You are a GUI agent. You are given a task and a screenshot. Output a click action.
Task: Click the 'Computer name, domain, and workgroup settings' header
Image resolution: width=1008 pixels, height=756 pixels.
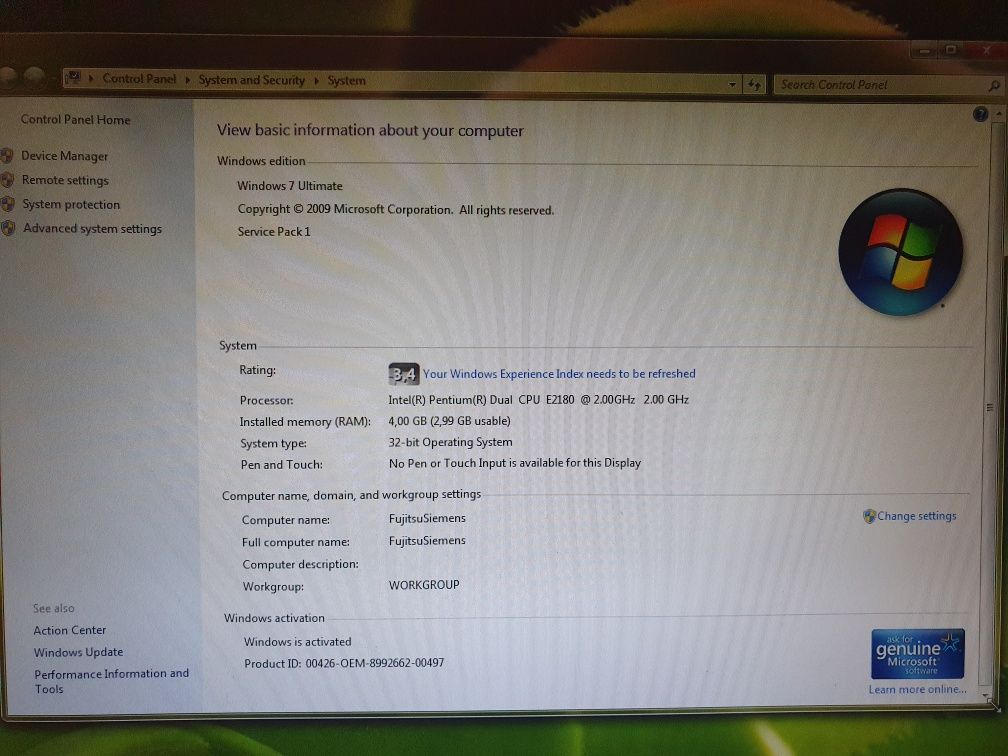[352, 494]
